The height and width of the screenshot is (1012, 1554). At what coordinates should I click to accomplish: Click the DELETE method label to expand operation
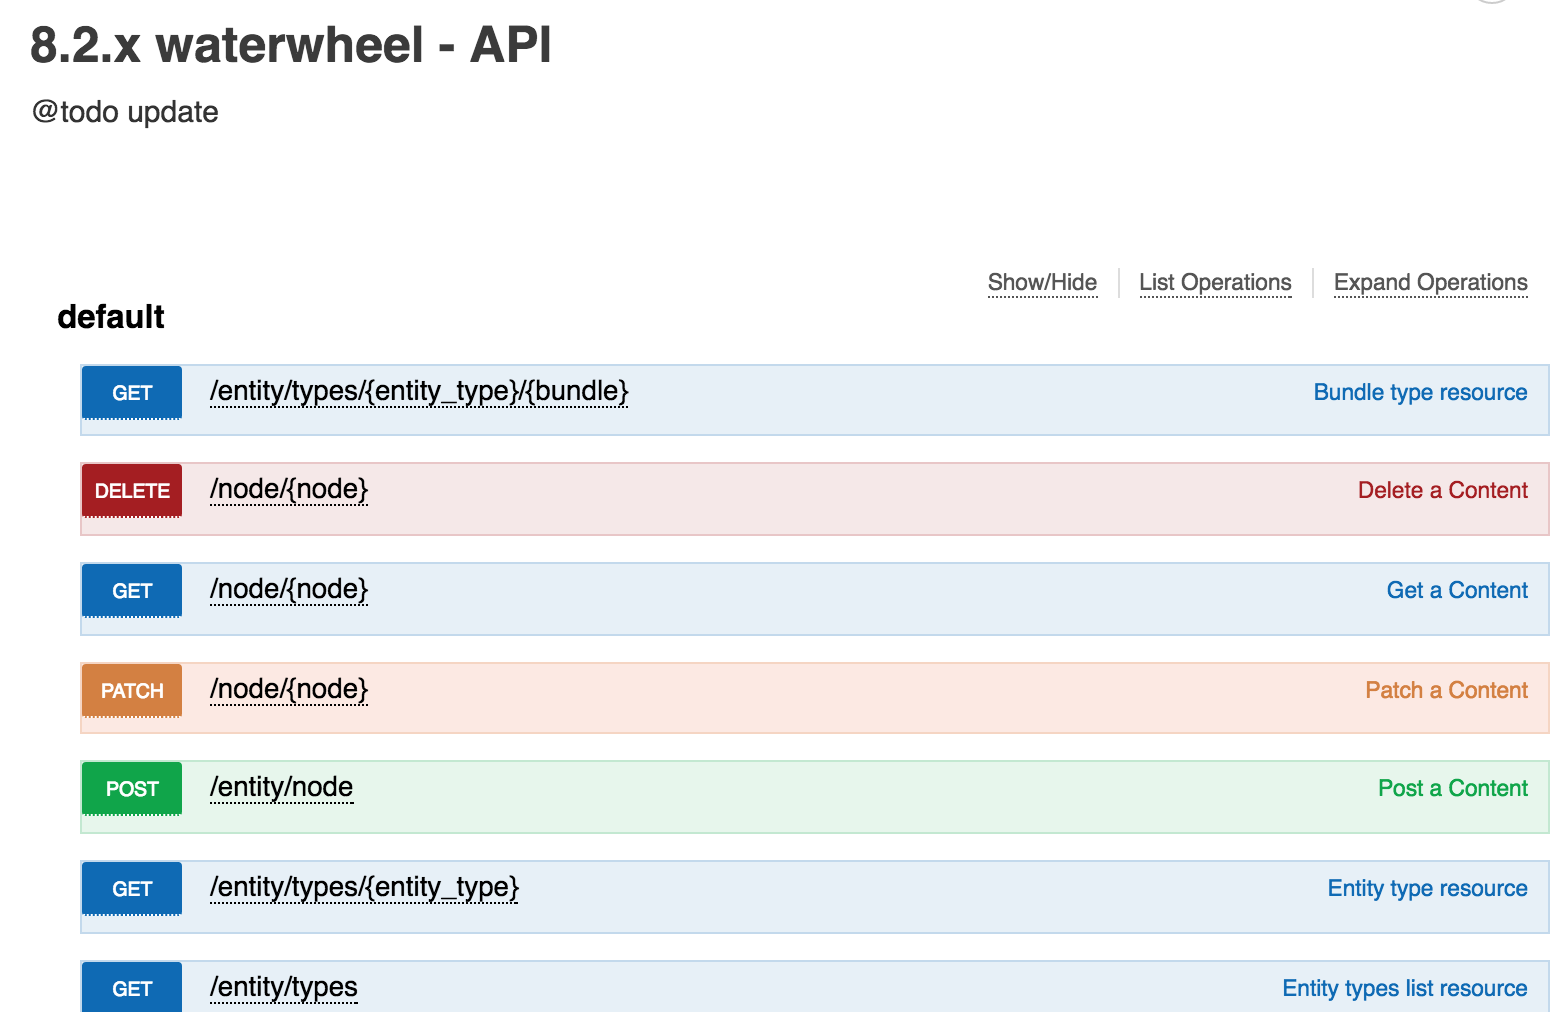(131, 490)
